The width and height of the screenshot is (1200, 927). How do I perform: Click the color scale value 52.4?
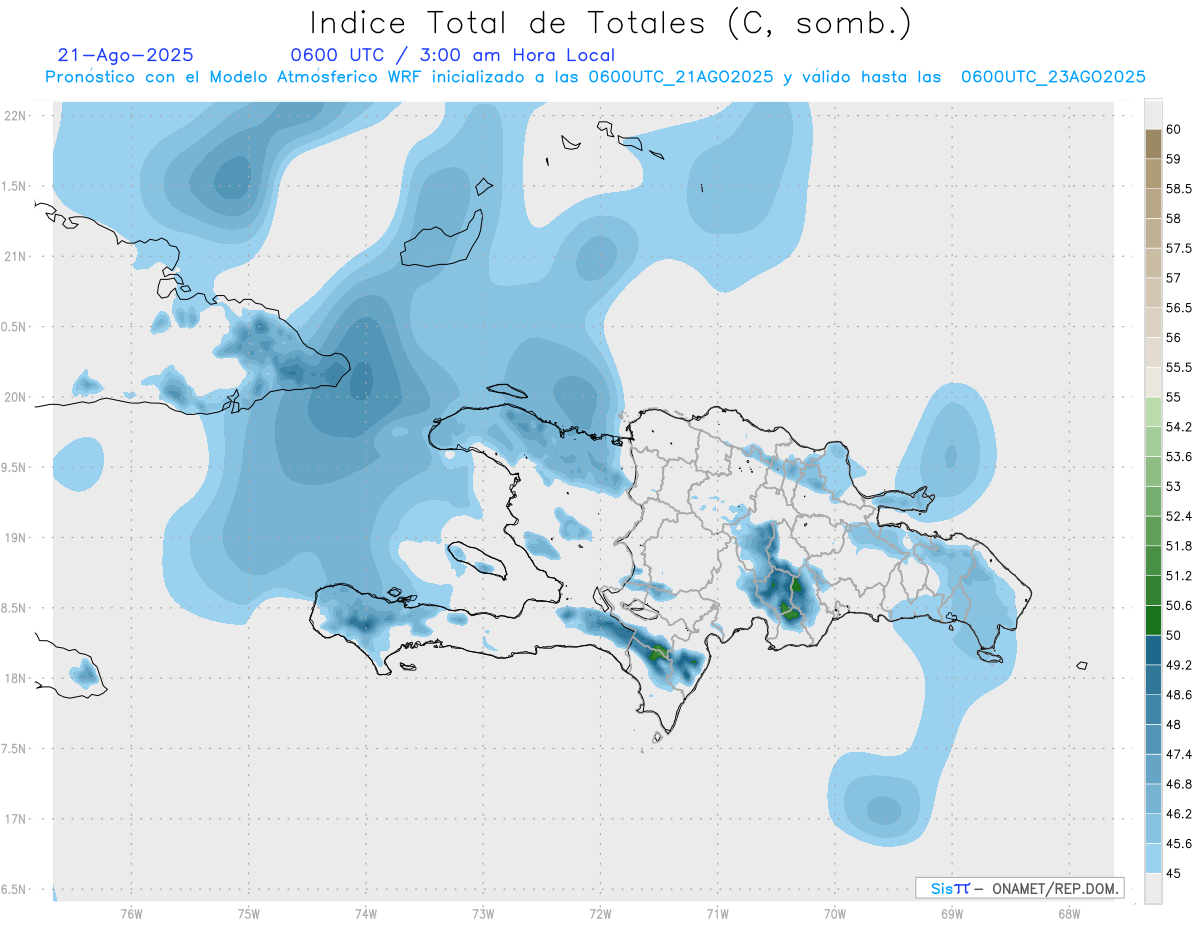(x=1178, y=516)
